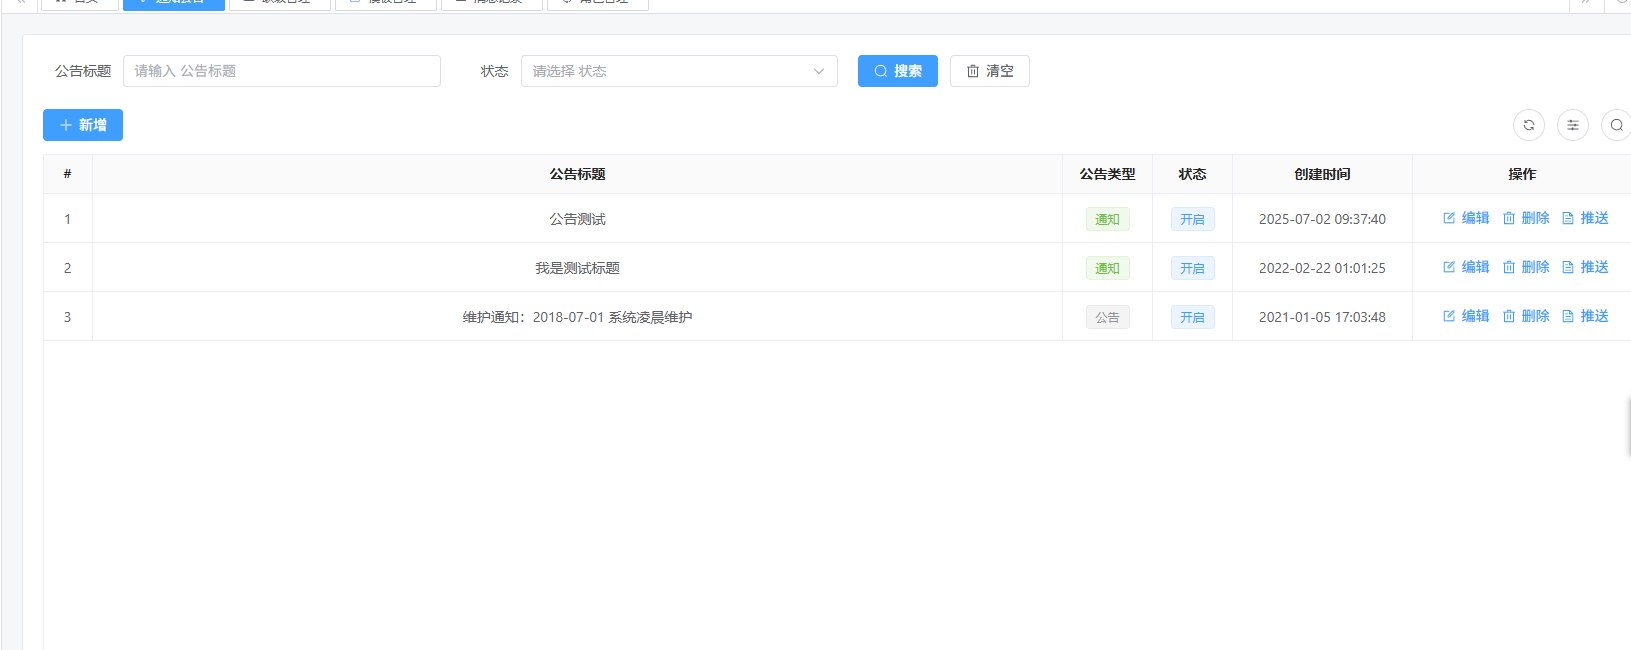The height and width of the screenshot is (650, 1631).
Task: Click the 清空 button to reset filters
Action: [989, 71]
